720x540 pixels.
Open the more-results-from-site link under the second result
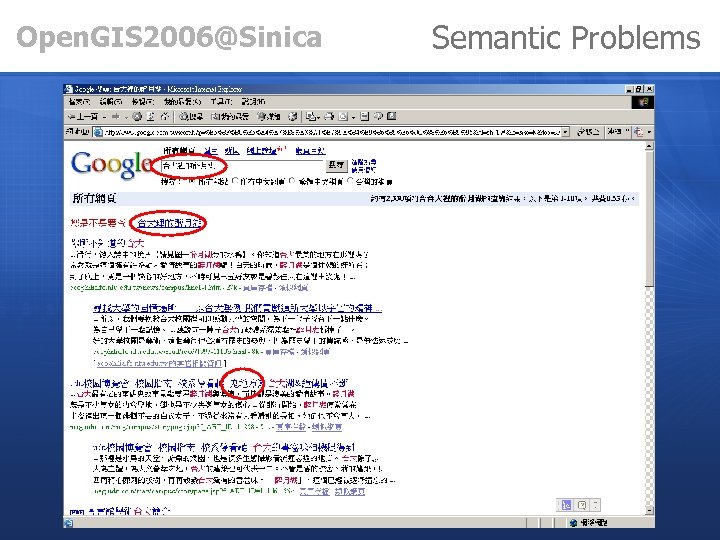pos(160,364)
